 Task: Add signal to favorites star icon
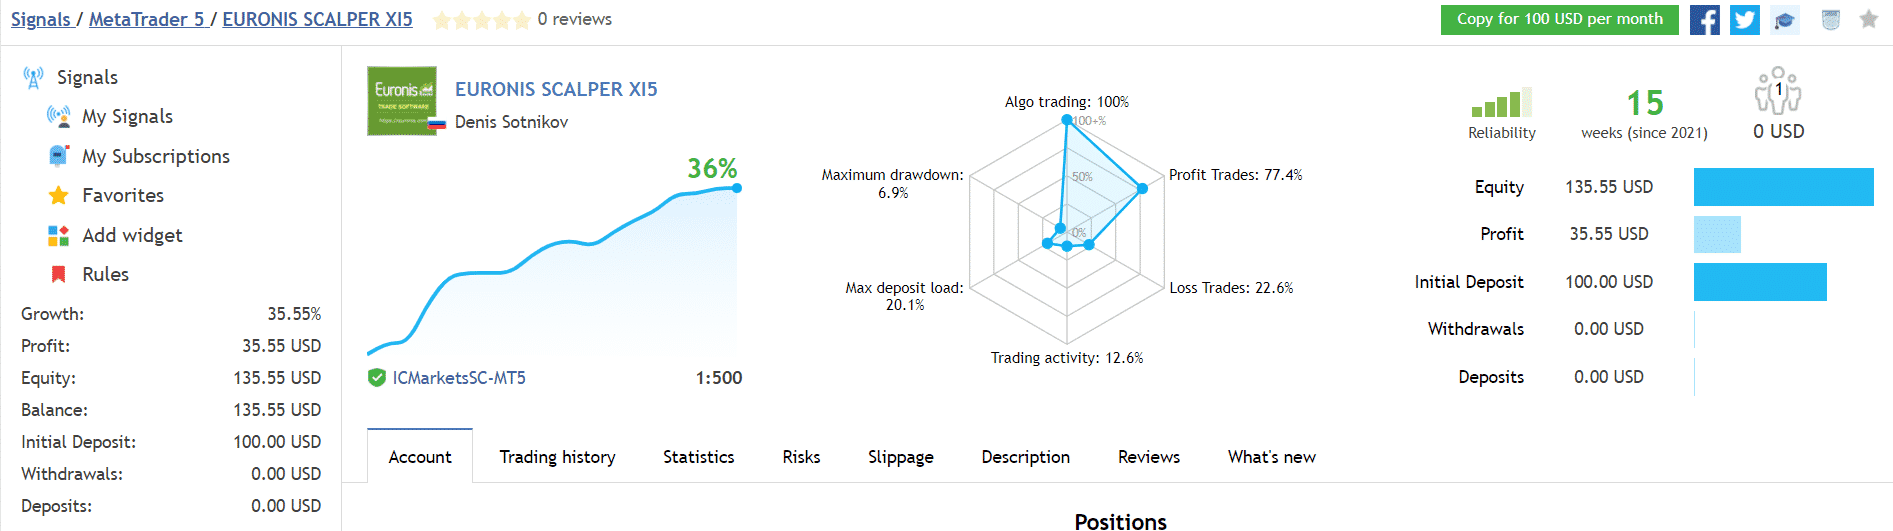tap(1868, 19)
